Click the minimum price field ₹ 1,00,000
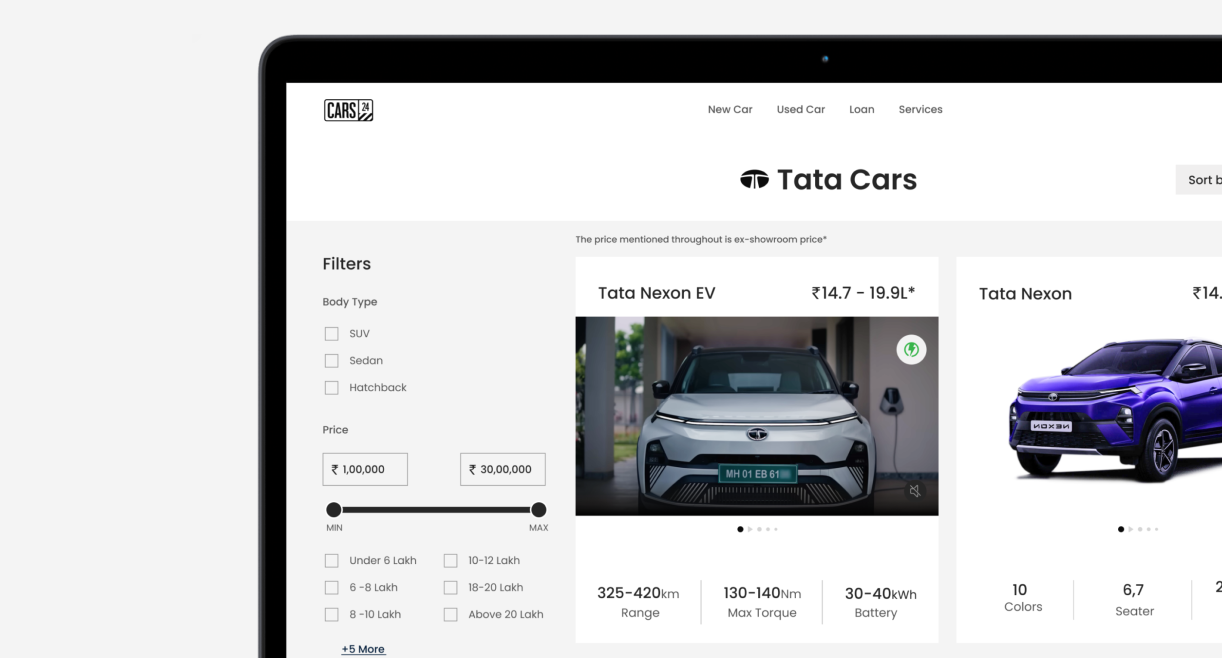 365,469
